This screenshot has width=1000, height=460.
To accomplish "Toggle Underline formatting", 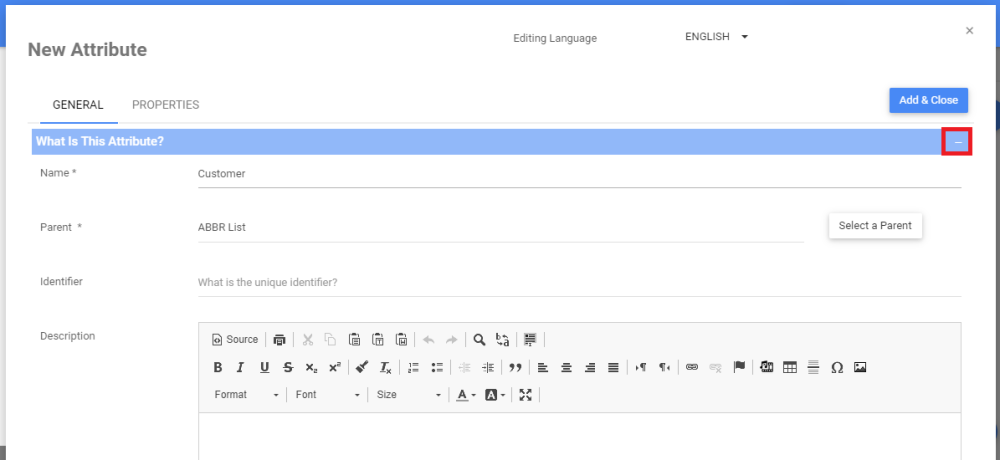I will coord(264,367).
